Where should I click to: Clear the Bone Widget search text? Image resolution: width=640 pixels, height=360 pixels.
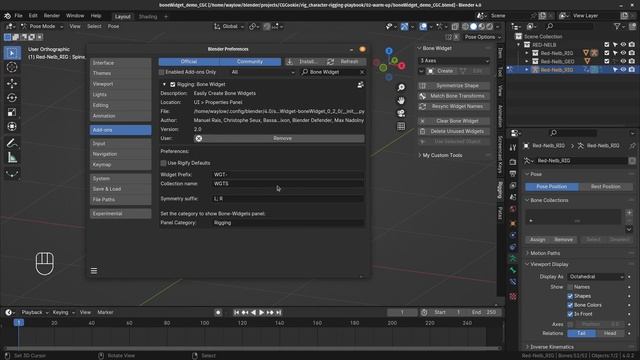[362, 72]
